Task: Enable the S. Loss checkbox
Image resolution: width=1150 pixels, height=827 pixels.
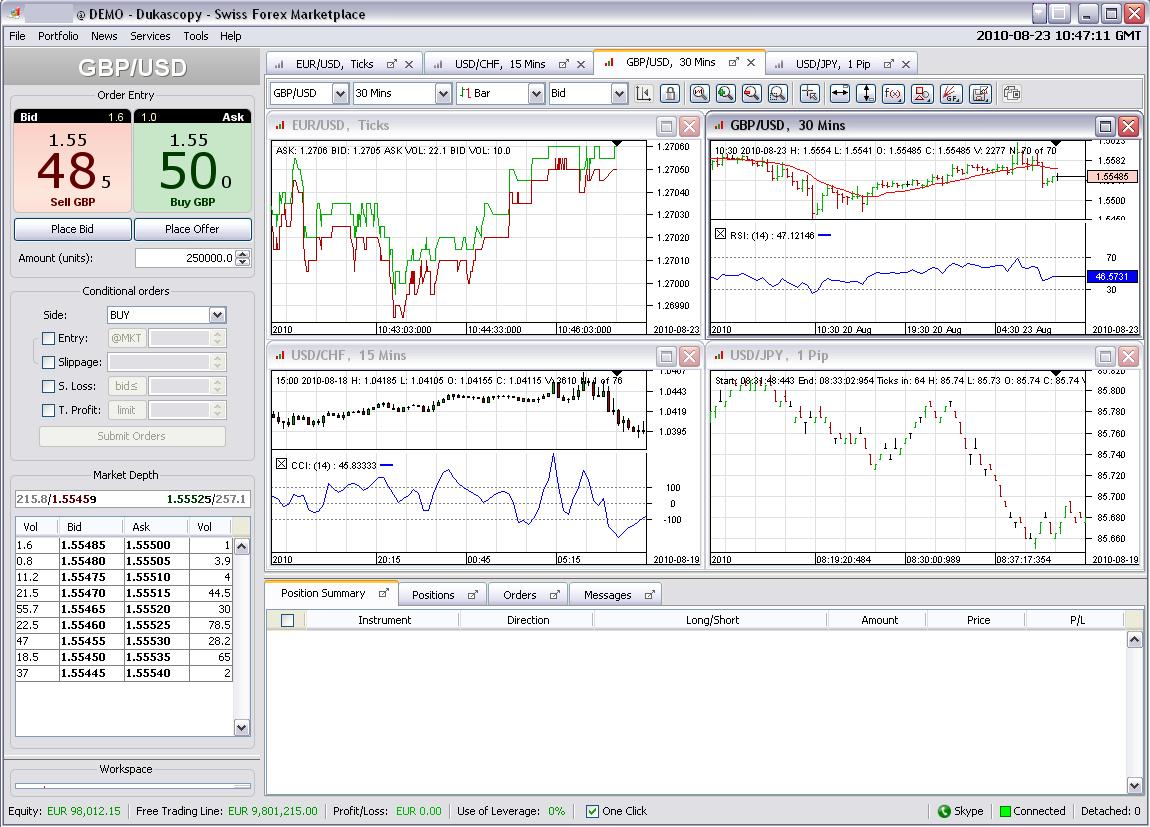Action: click(x=48, y=386)
